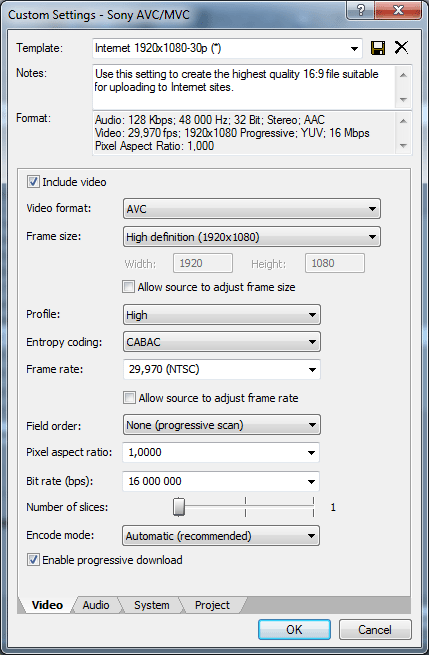Close the Custom Settings dialog
The height and width of the screenshot is (655, 429).
(x=399, y=10)
